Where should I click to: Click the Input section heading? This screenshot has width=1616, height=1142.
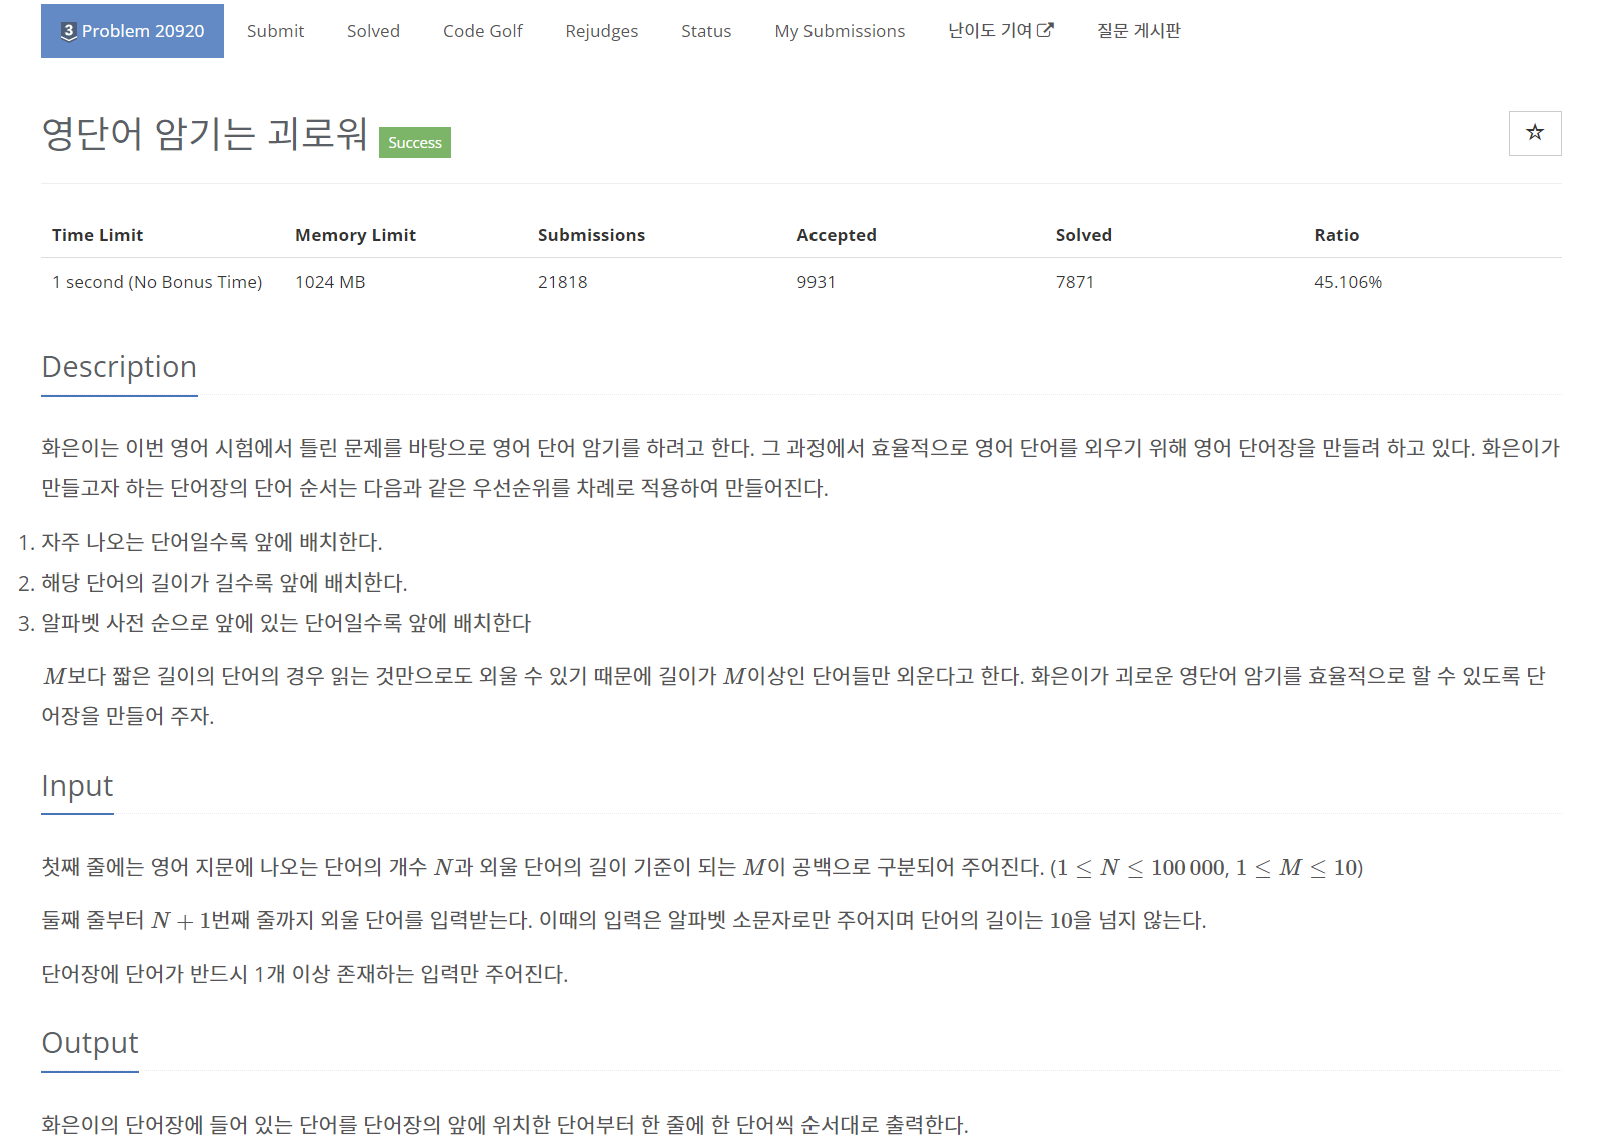click(77, 786)
